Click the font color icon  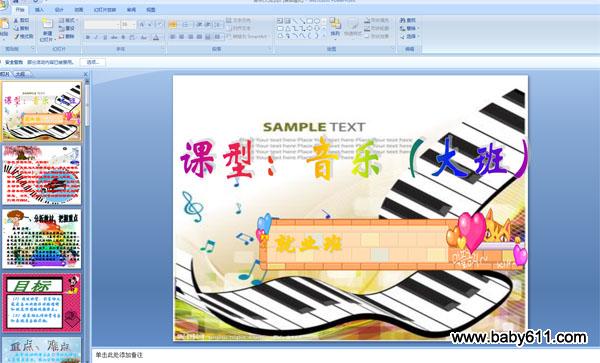156,37
